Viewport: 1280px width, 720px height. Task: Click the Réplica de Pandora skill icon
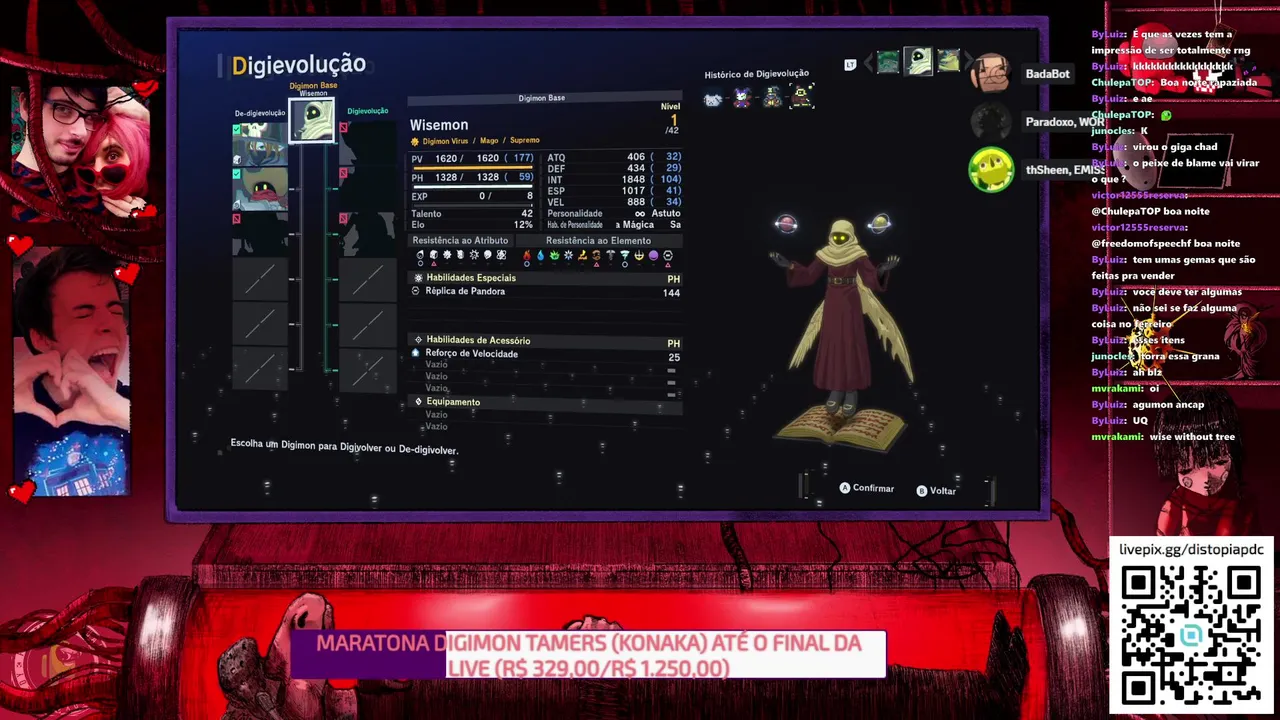pyautogui.click(x=416, y=291)
